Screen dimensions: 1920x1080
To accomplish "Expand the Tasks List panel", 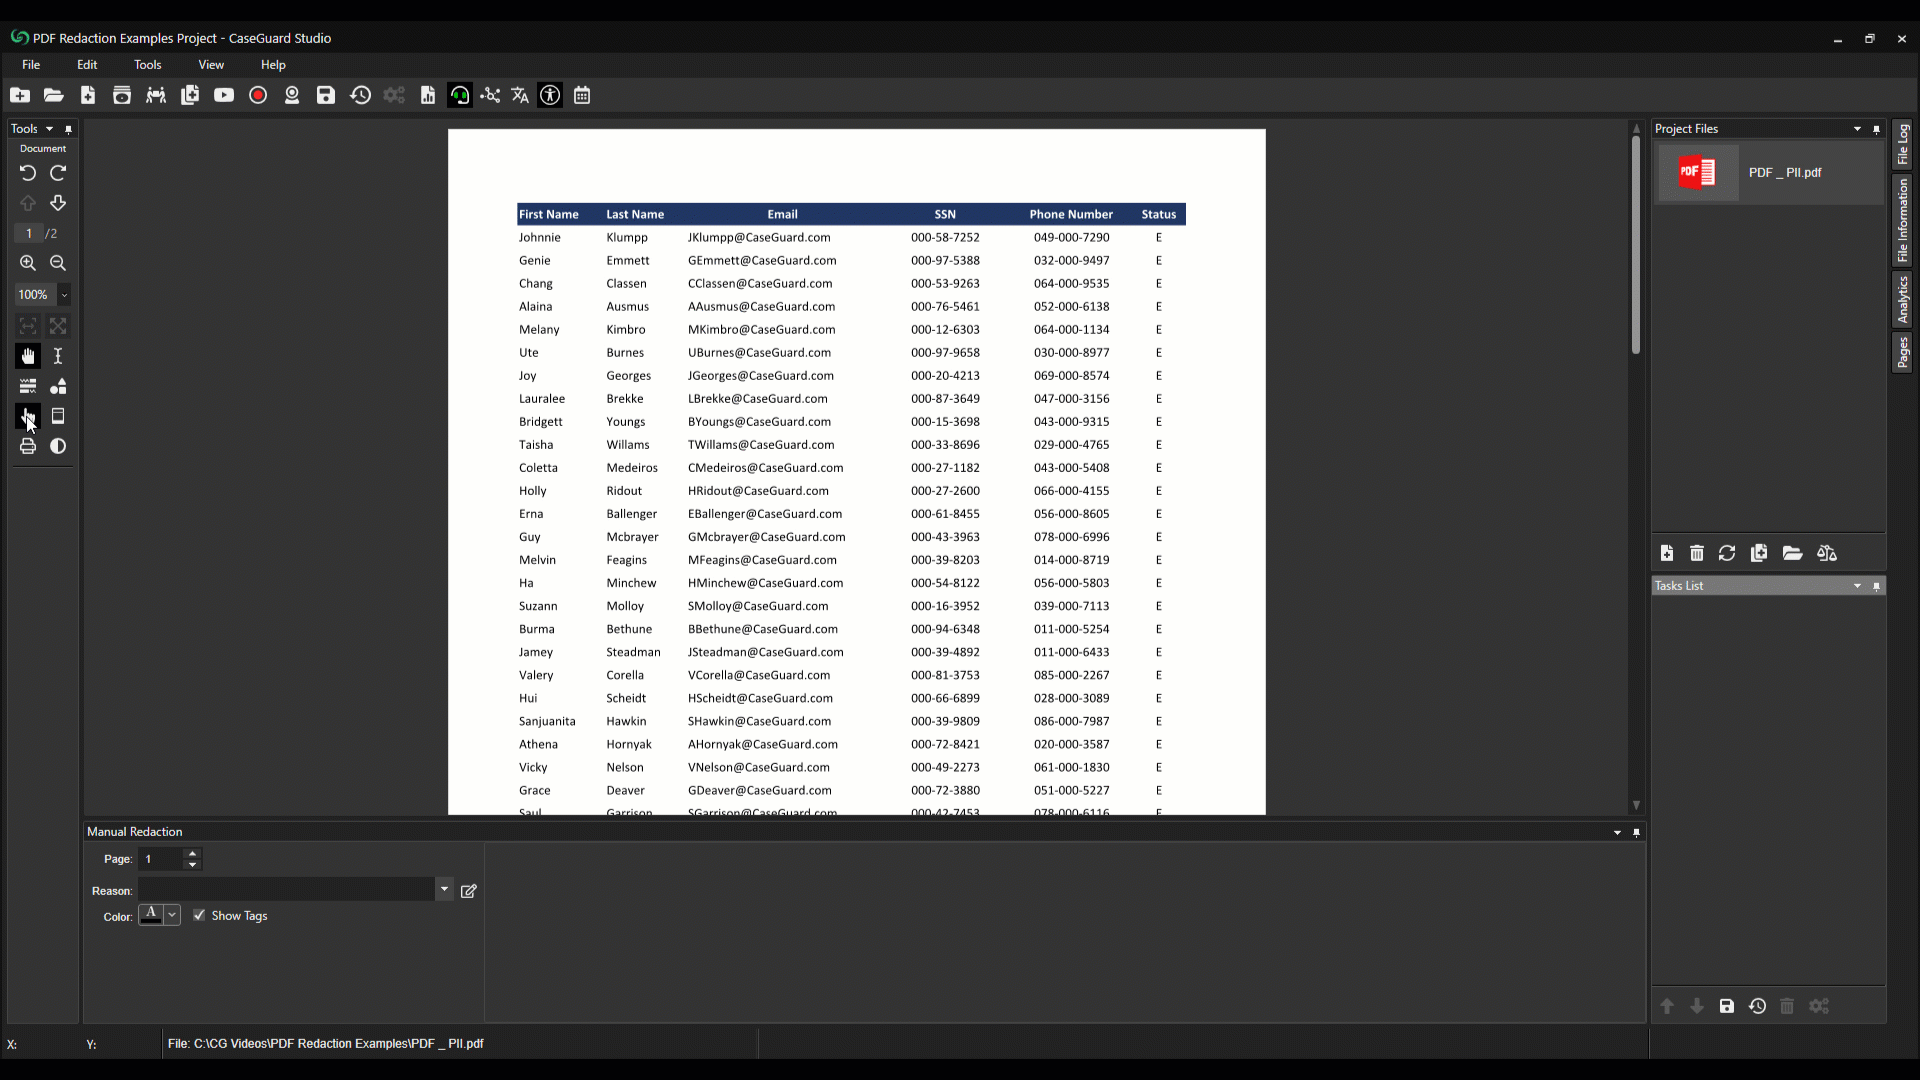I will tap(1857, 584).
